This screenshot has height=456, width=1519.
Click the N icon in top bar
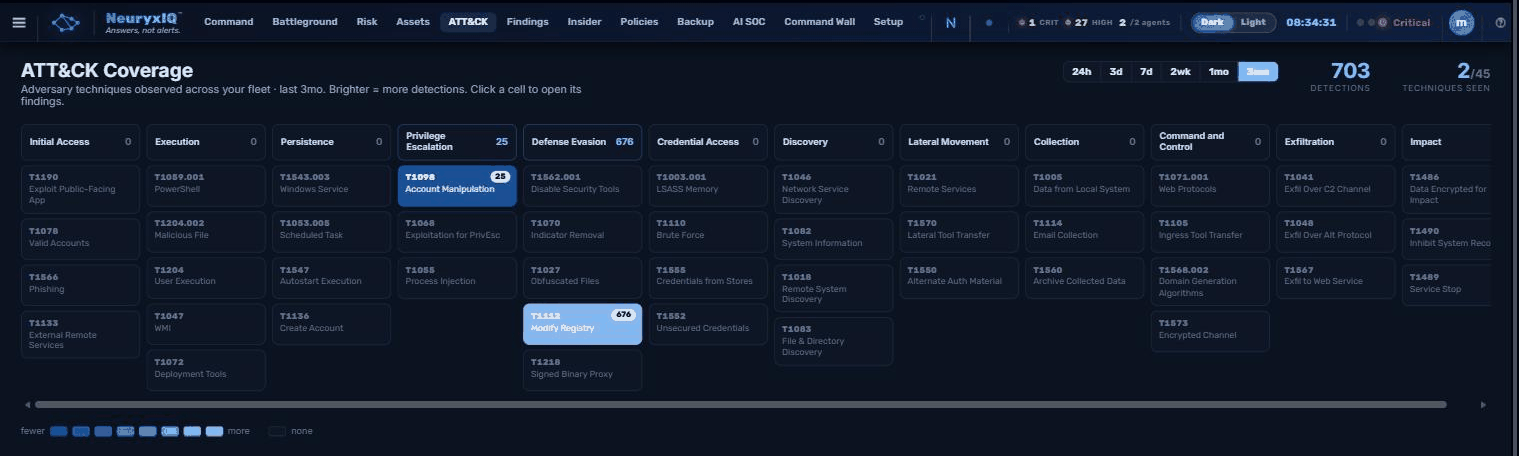pyautogui.click(x=950, y=22)
